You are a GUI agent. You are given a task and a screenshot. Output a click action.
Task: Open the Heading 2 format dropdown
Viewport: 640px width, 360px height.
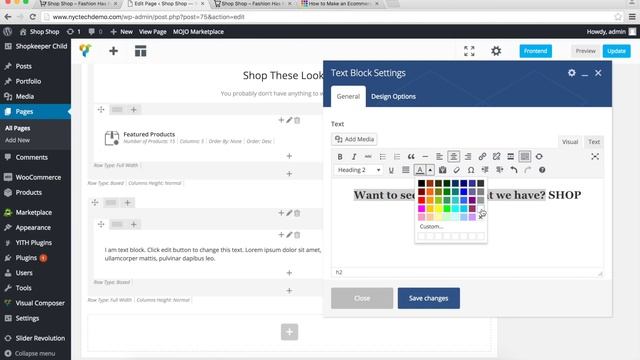point(359,170)
